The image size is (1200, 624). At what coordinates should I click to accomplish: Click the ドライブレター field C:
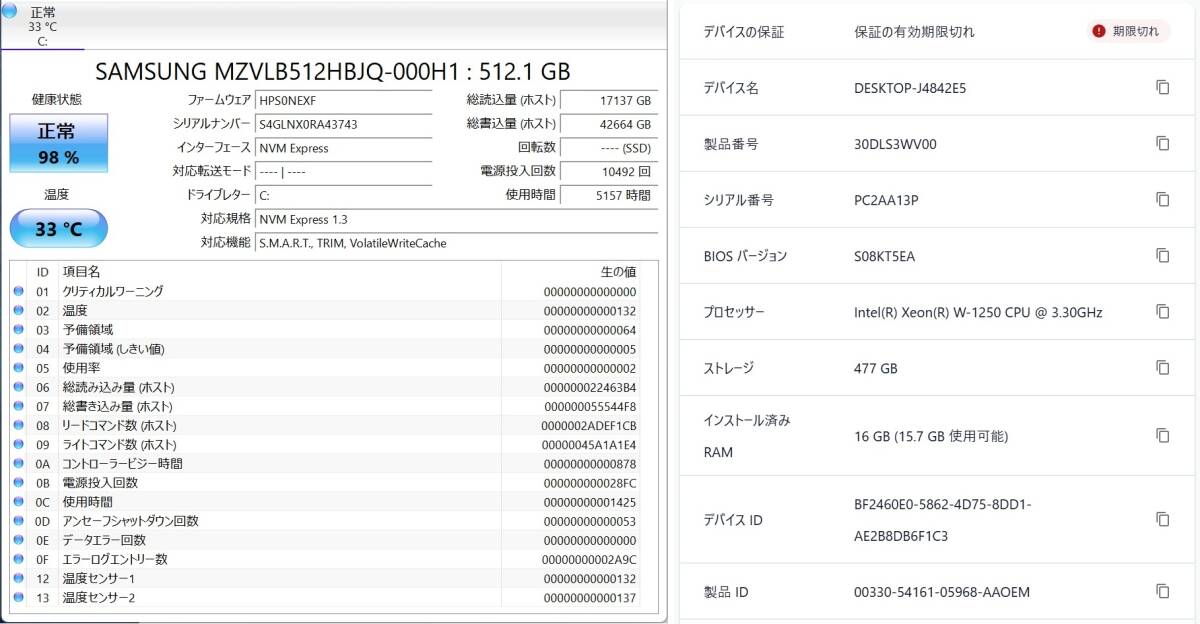tap(343, 195)
